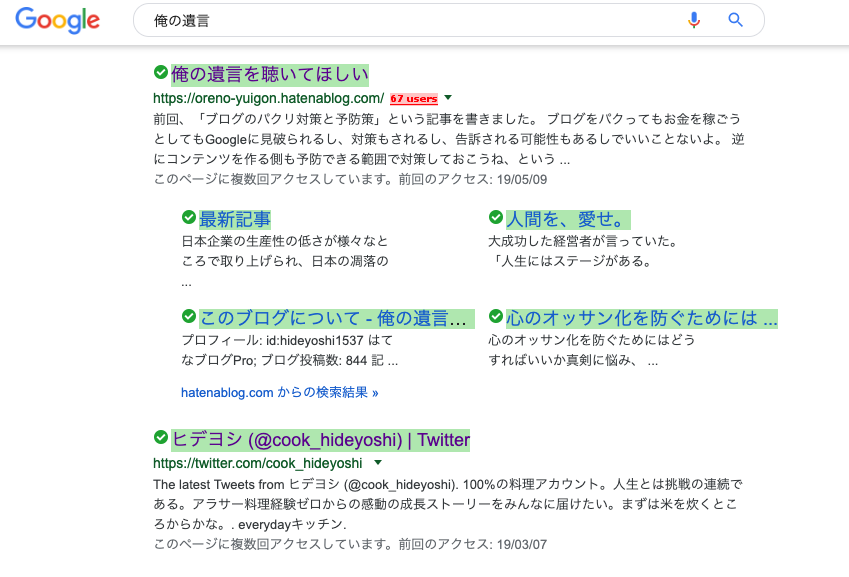Open the 最新記事 sitelink
Image resolution: width=849 pixels, height=577 pixels.
point(237,218)
